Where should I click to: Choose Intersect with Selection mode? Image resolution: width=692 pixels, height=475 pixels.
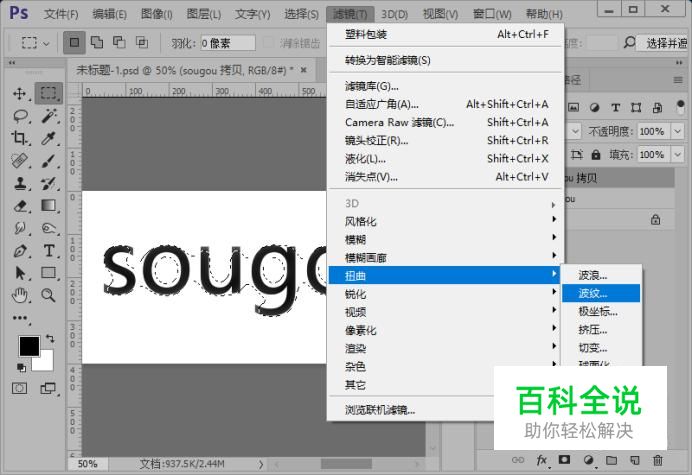coord(142,42)
